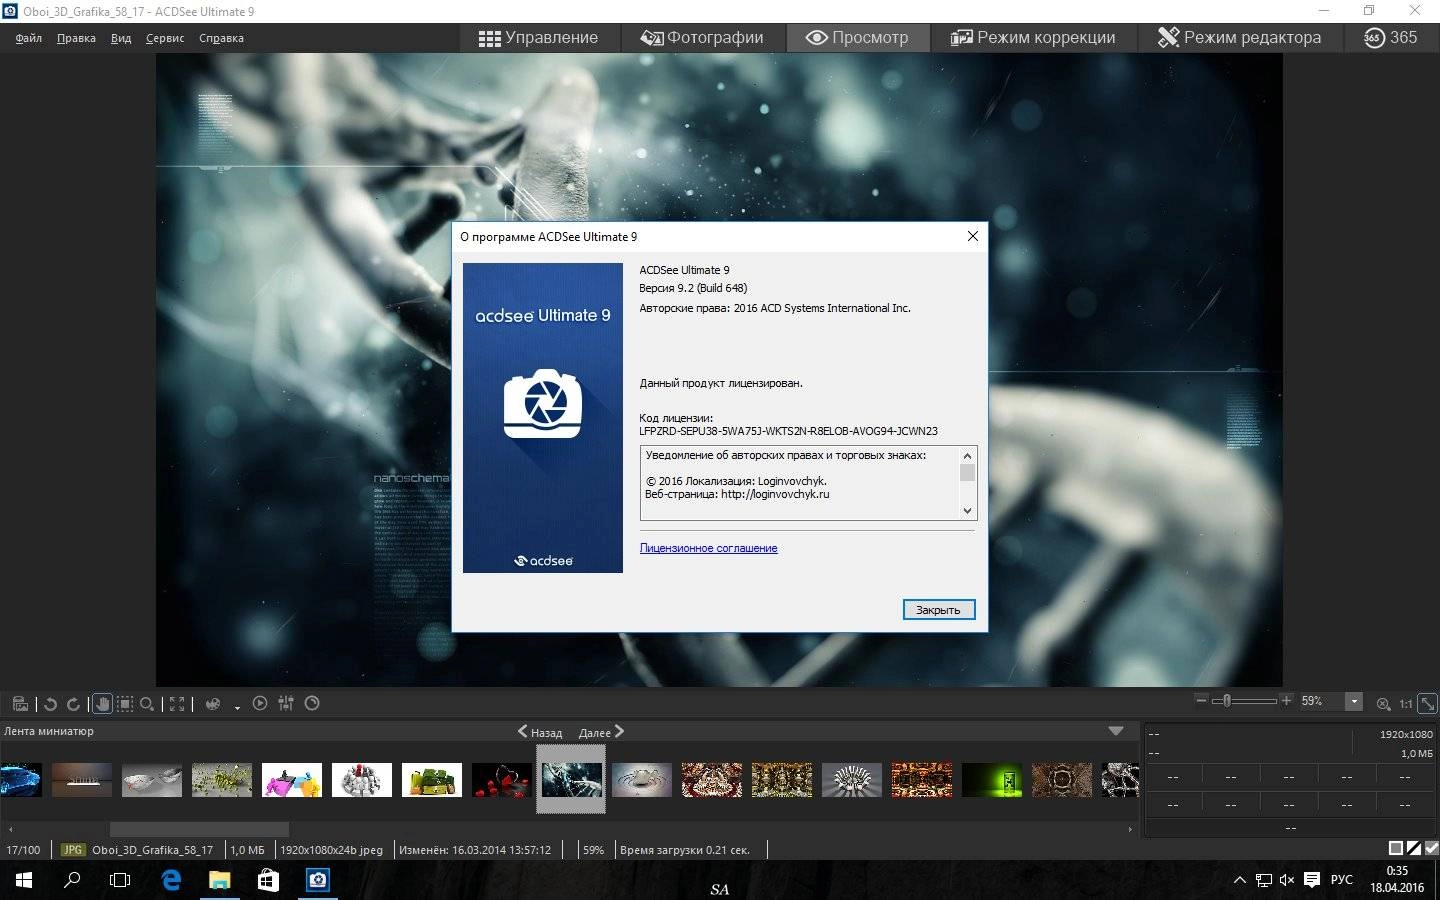
Task: Switch to the Управление mode
Action: pos(538,38)
